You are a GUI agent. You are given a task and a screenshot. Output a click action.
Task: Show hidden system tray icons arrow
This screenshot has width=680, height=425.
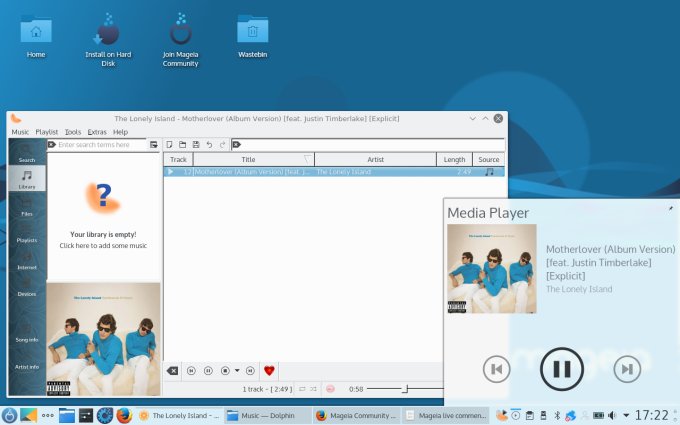(x=626, y=414)
